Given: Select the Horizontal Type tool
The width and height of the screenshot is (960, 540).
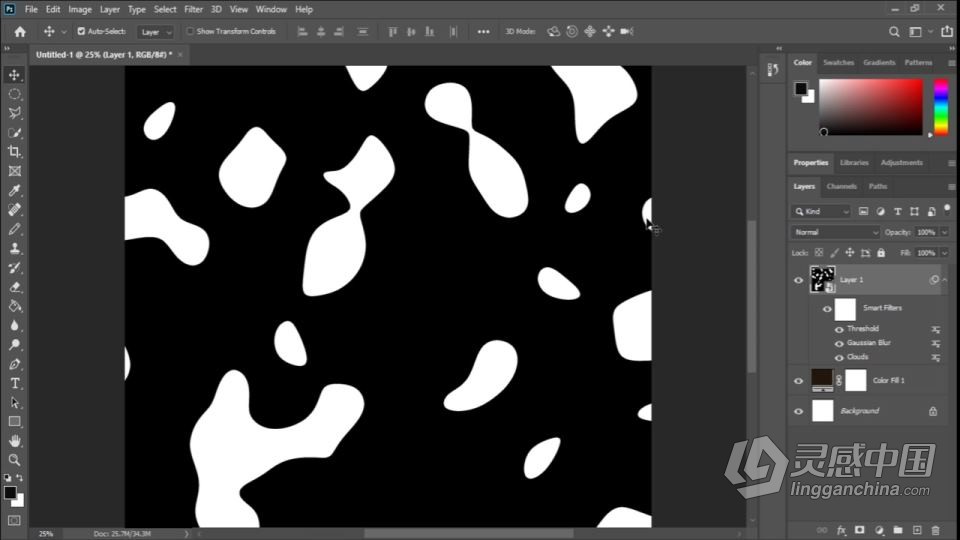Looking at the screenshot, I should tap(14, 383).
